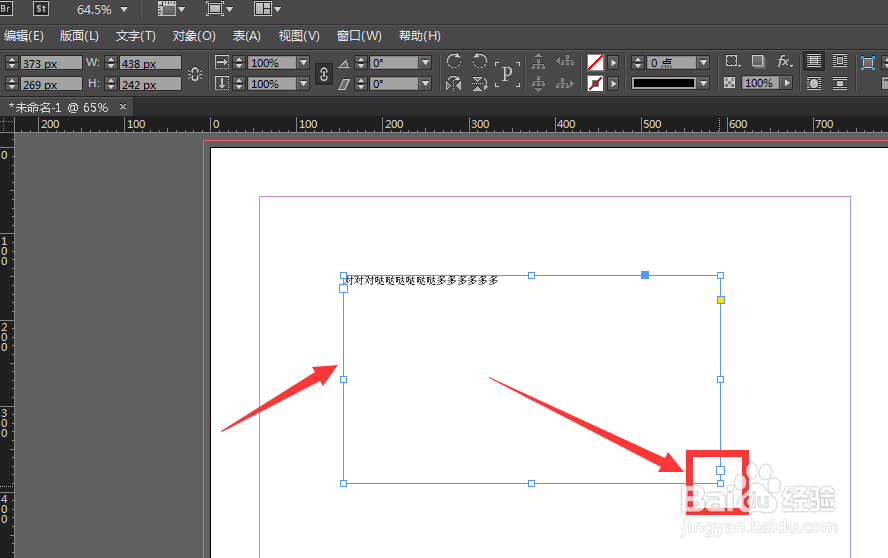Screen dimensions: 888x558
Task: Step the width W value spinner
Action: [x=111, y=63]
